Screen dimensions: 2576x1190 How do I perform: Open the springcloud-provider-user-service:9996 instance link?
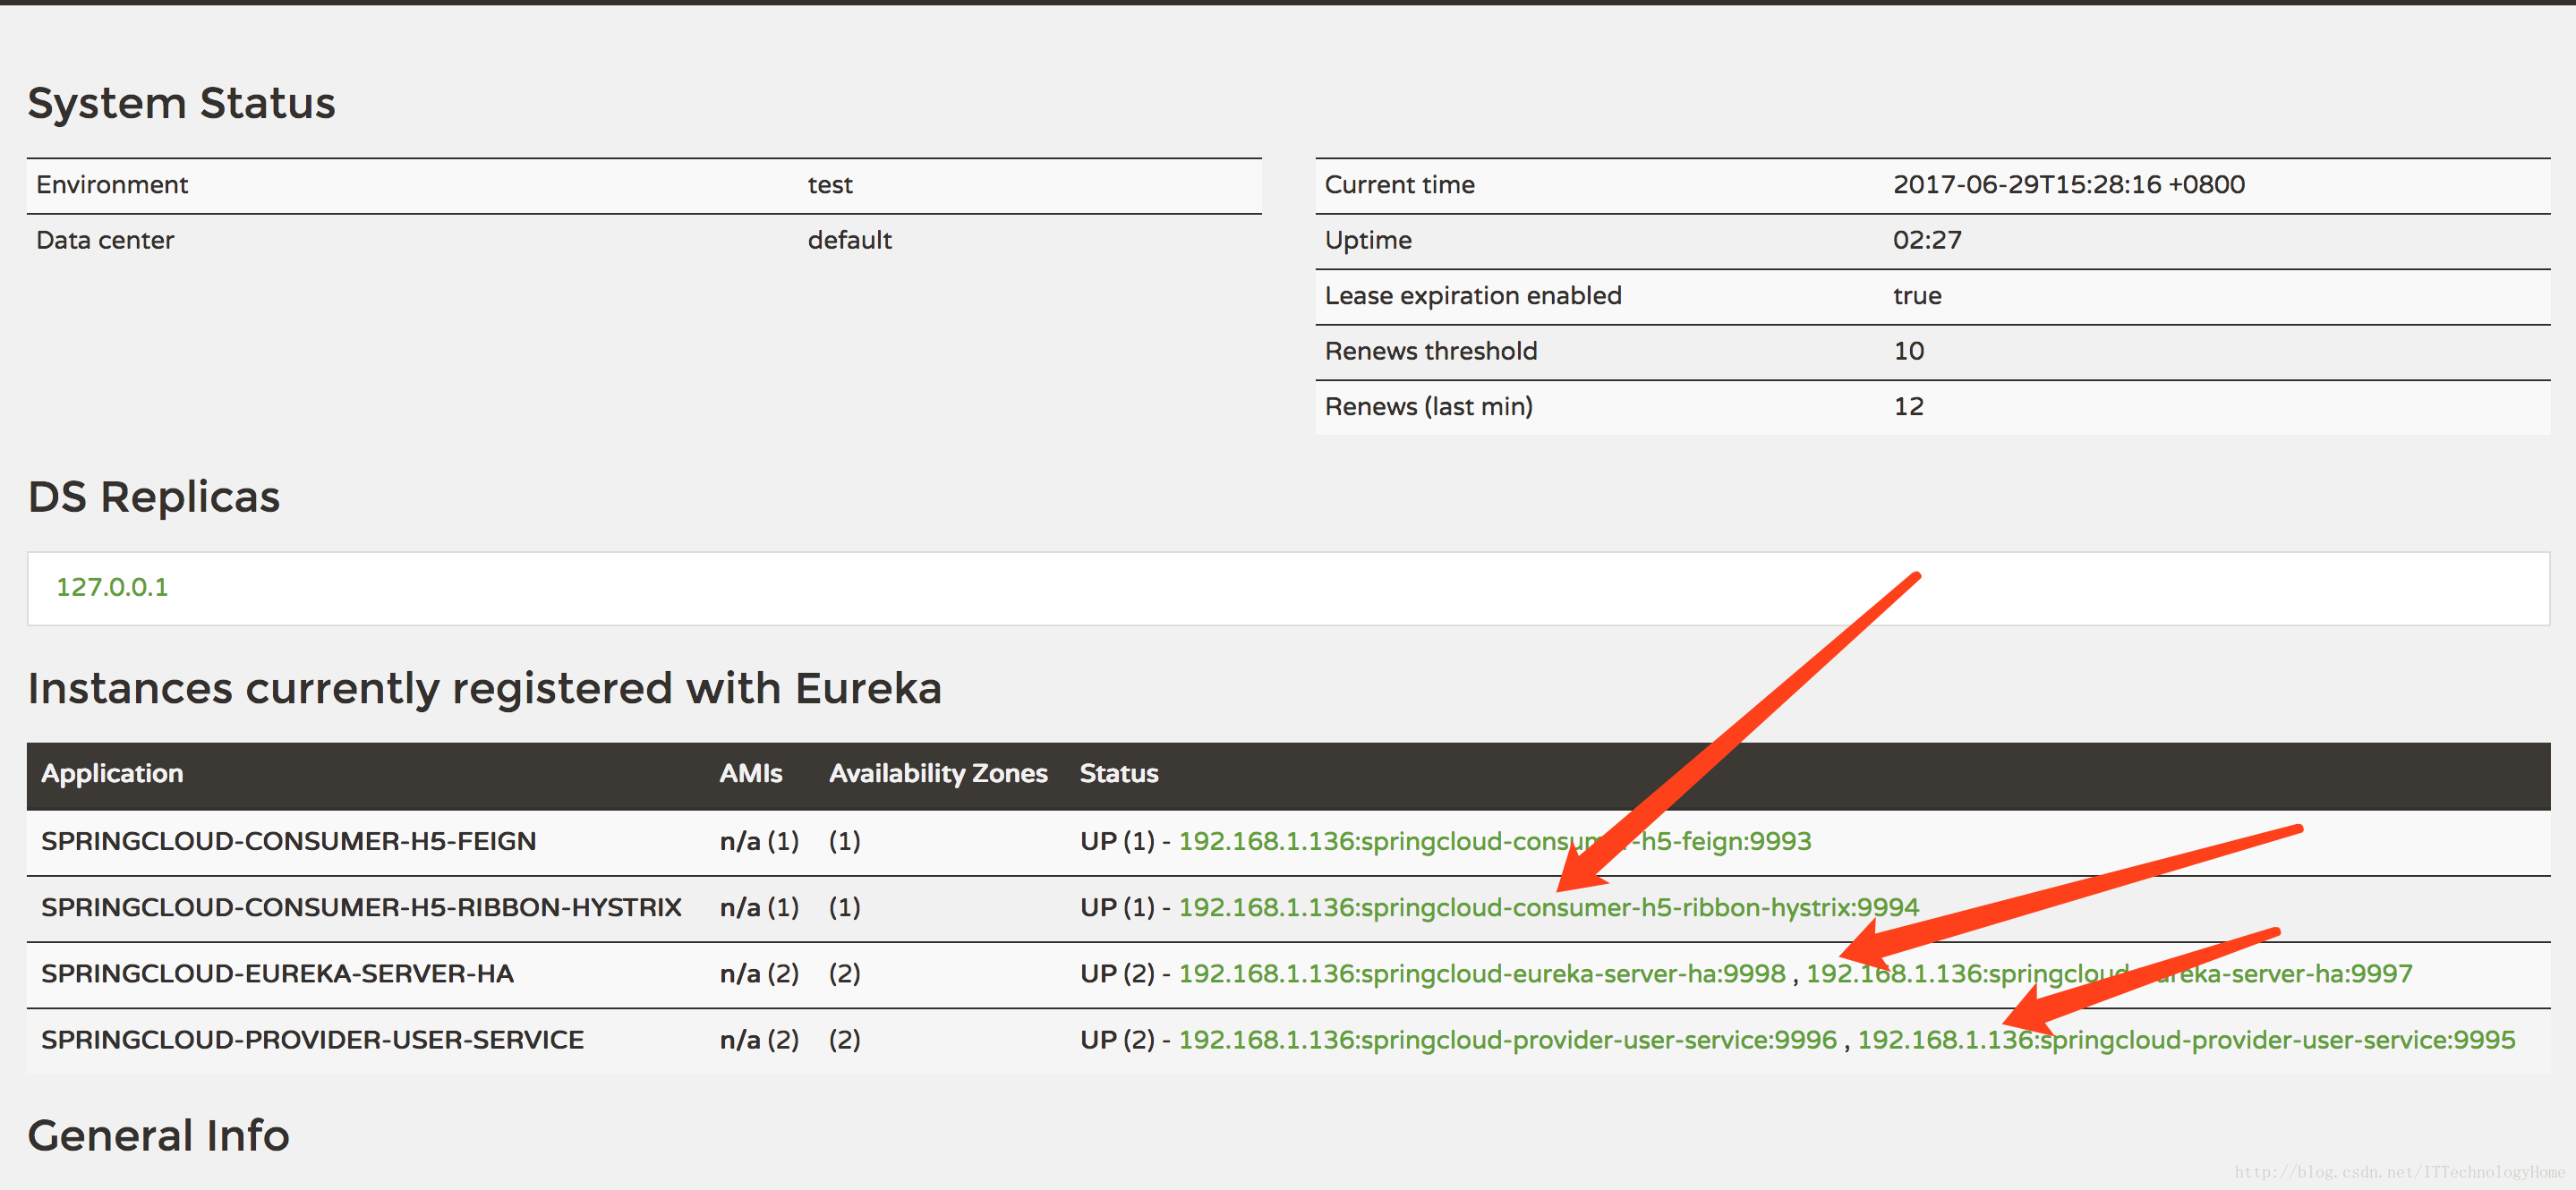1508,1039
